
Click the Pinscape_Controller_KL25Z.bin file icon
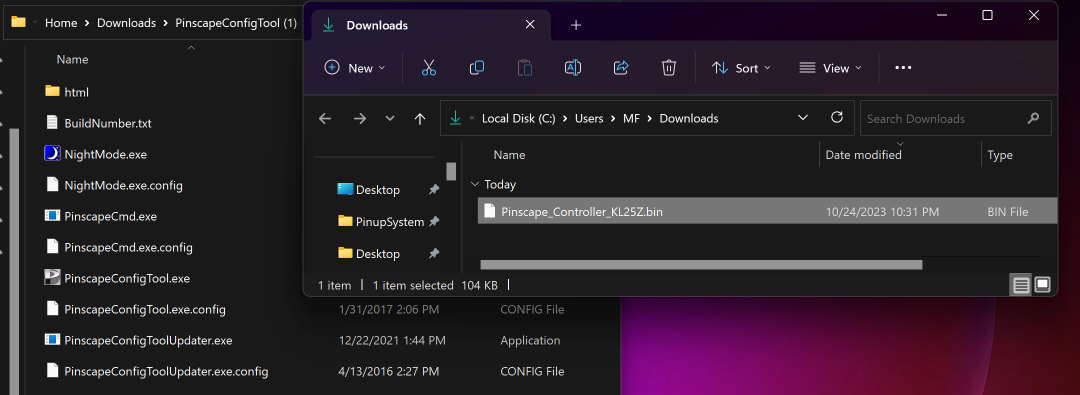coord(490,211)
